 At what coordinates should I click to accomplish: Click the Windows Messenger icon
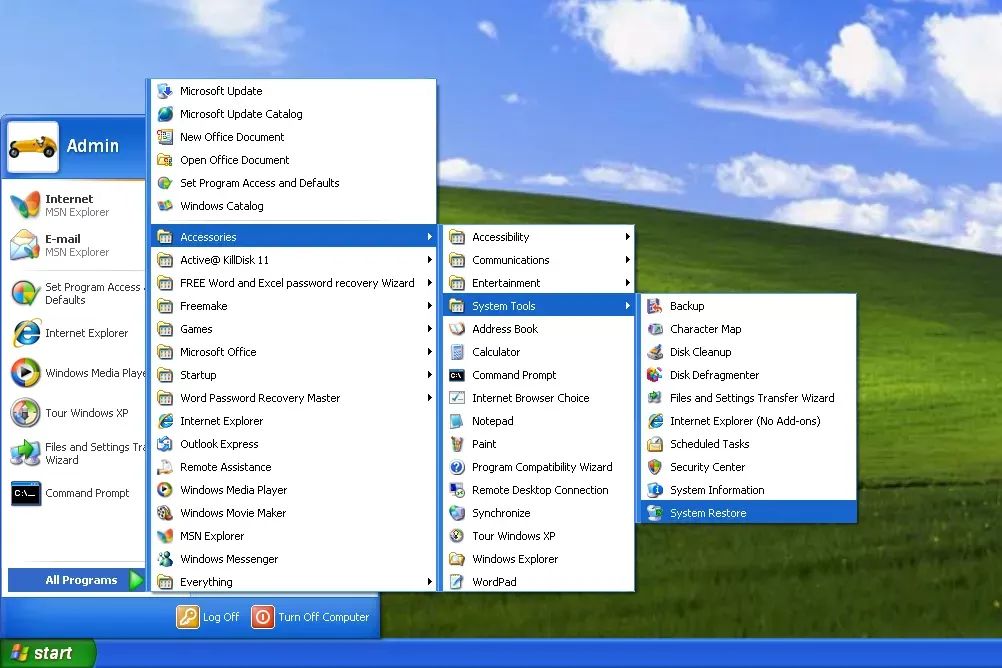[x=165, y=559]
